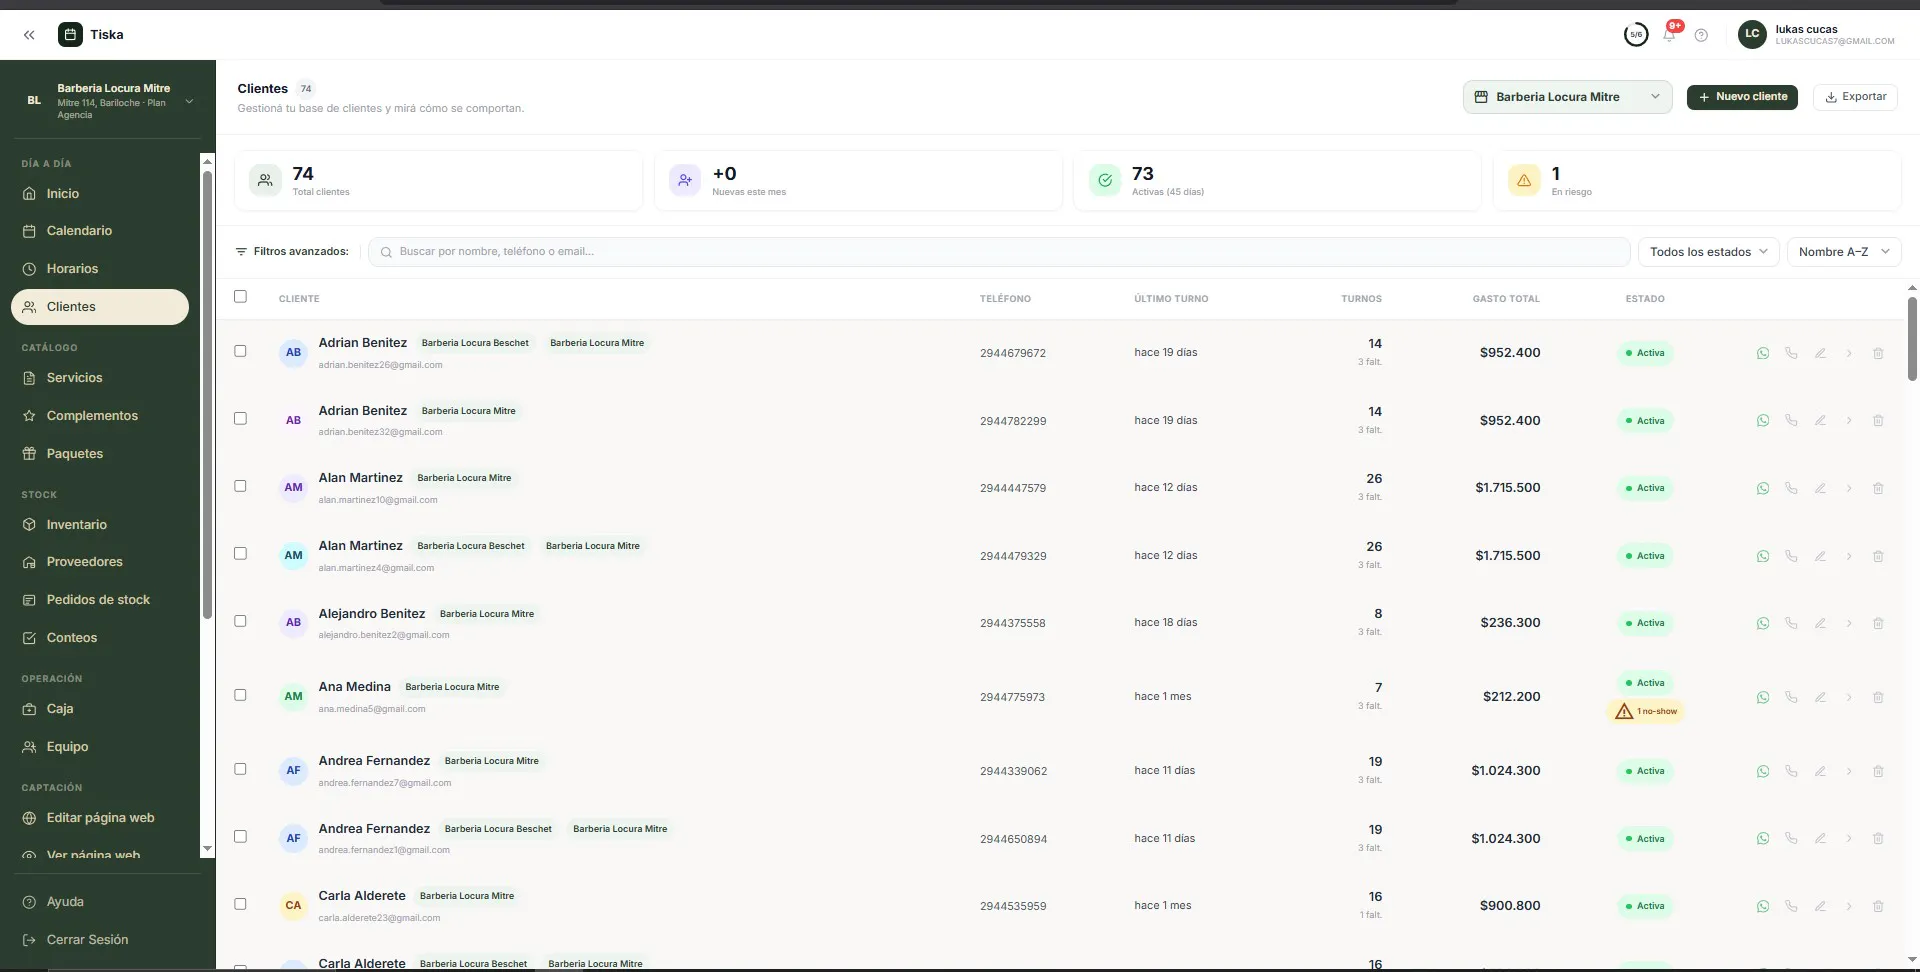Tick the Alejandro Benitez row checkbox
Viewport: 1920px width, 972px height.
click(240, 621)
